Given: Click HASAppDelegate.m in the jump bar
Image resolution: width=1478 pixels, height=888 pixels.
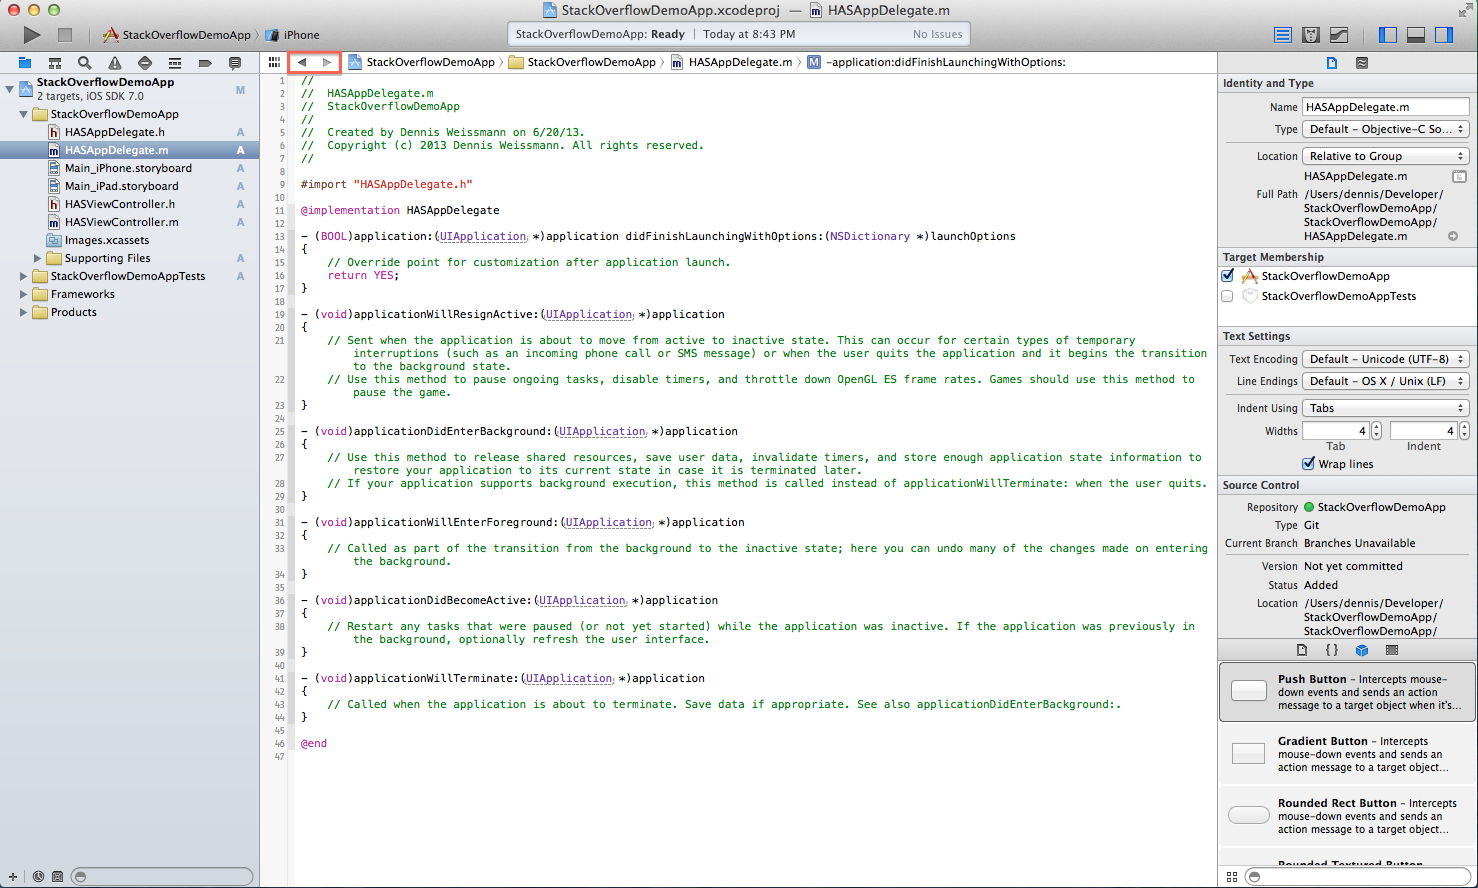Looking at the screenshot, I should click(x=731, y=62).
